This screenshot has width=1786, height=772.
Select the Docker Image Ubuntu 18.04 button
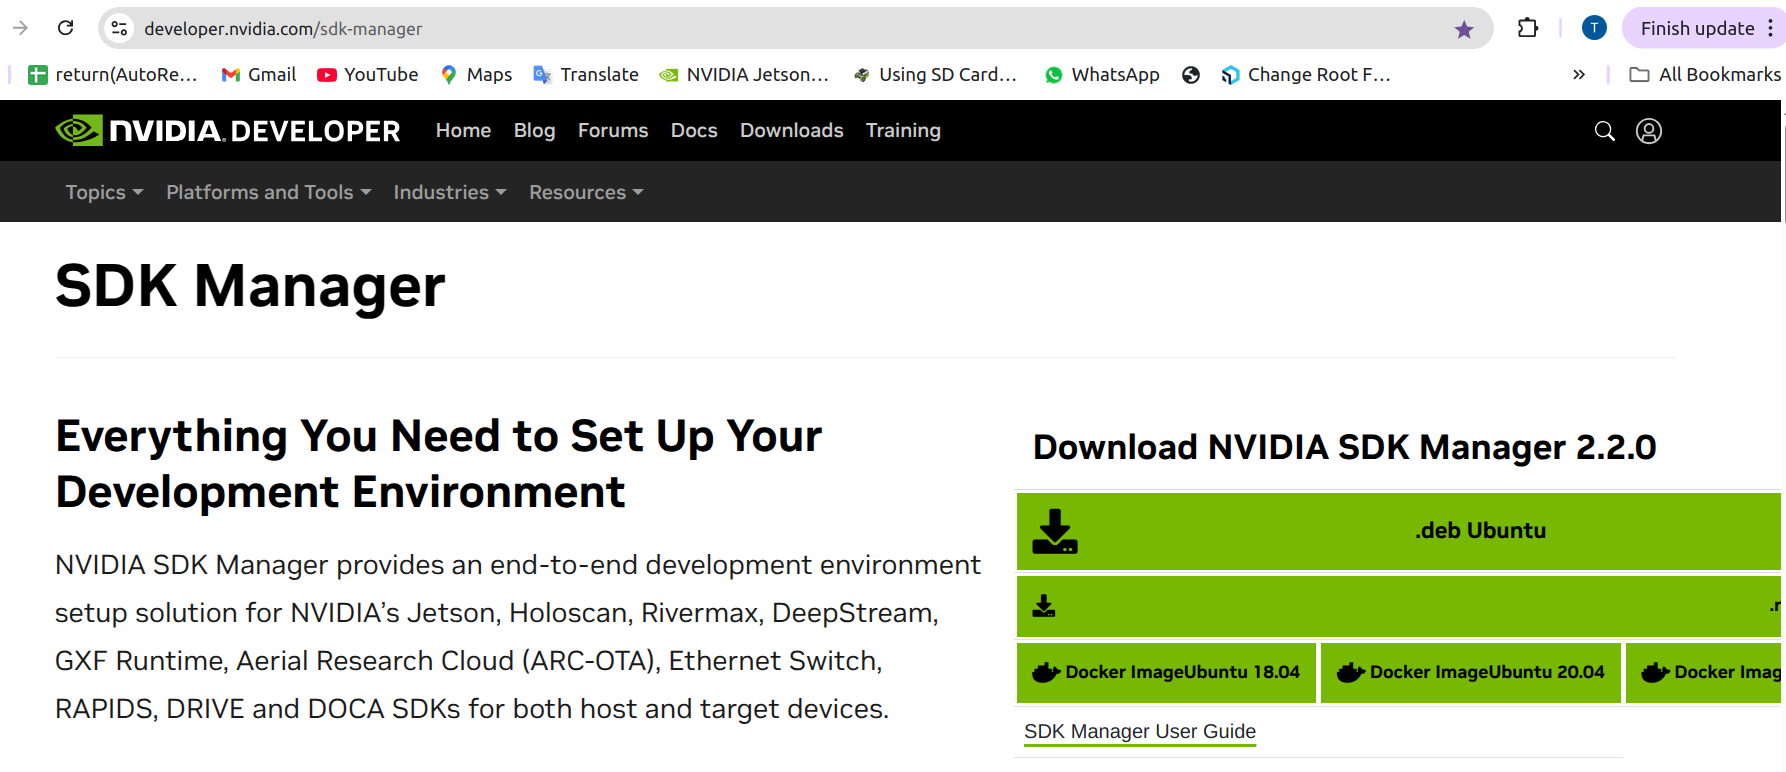pyautogui.click(x=1166, y=672)
